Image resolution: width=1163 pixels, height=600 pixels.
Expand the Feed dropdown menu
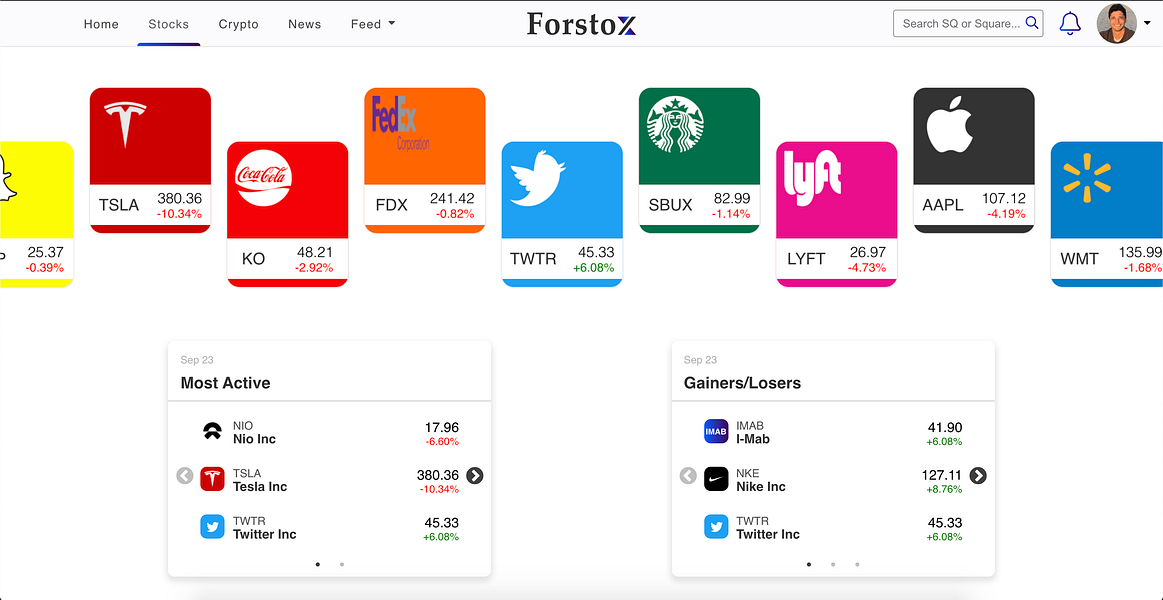(373, 24)
